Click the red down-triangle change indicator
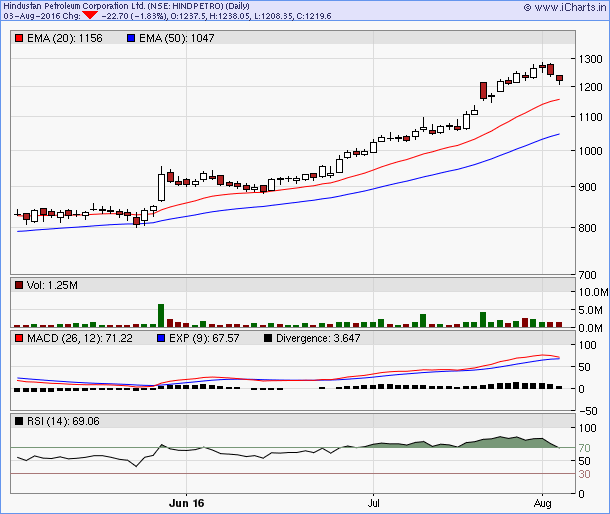The image size is (610, 514). (90, 16)
